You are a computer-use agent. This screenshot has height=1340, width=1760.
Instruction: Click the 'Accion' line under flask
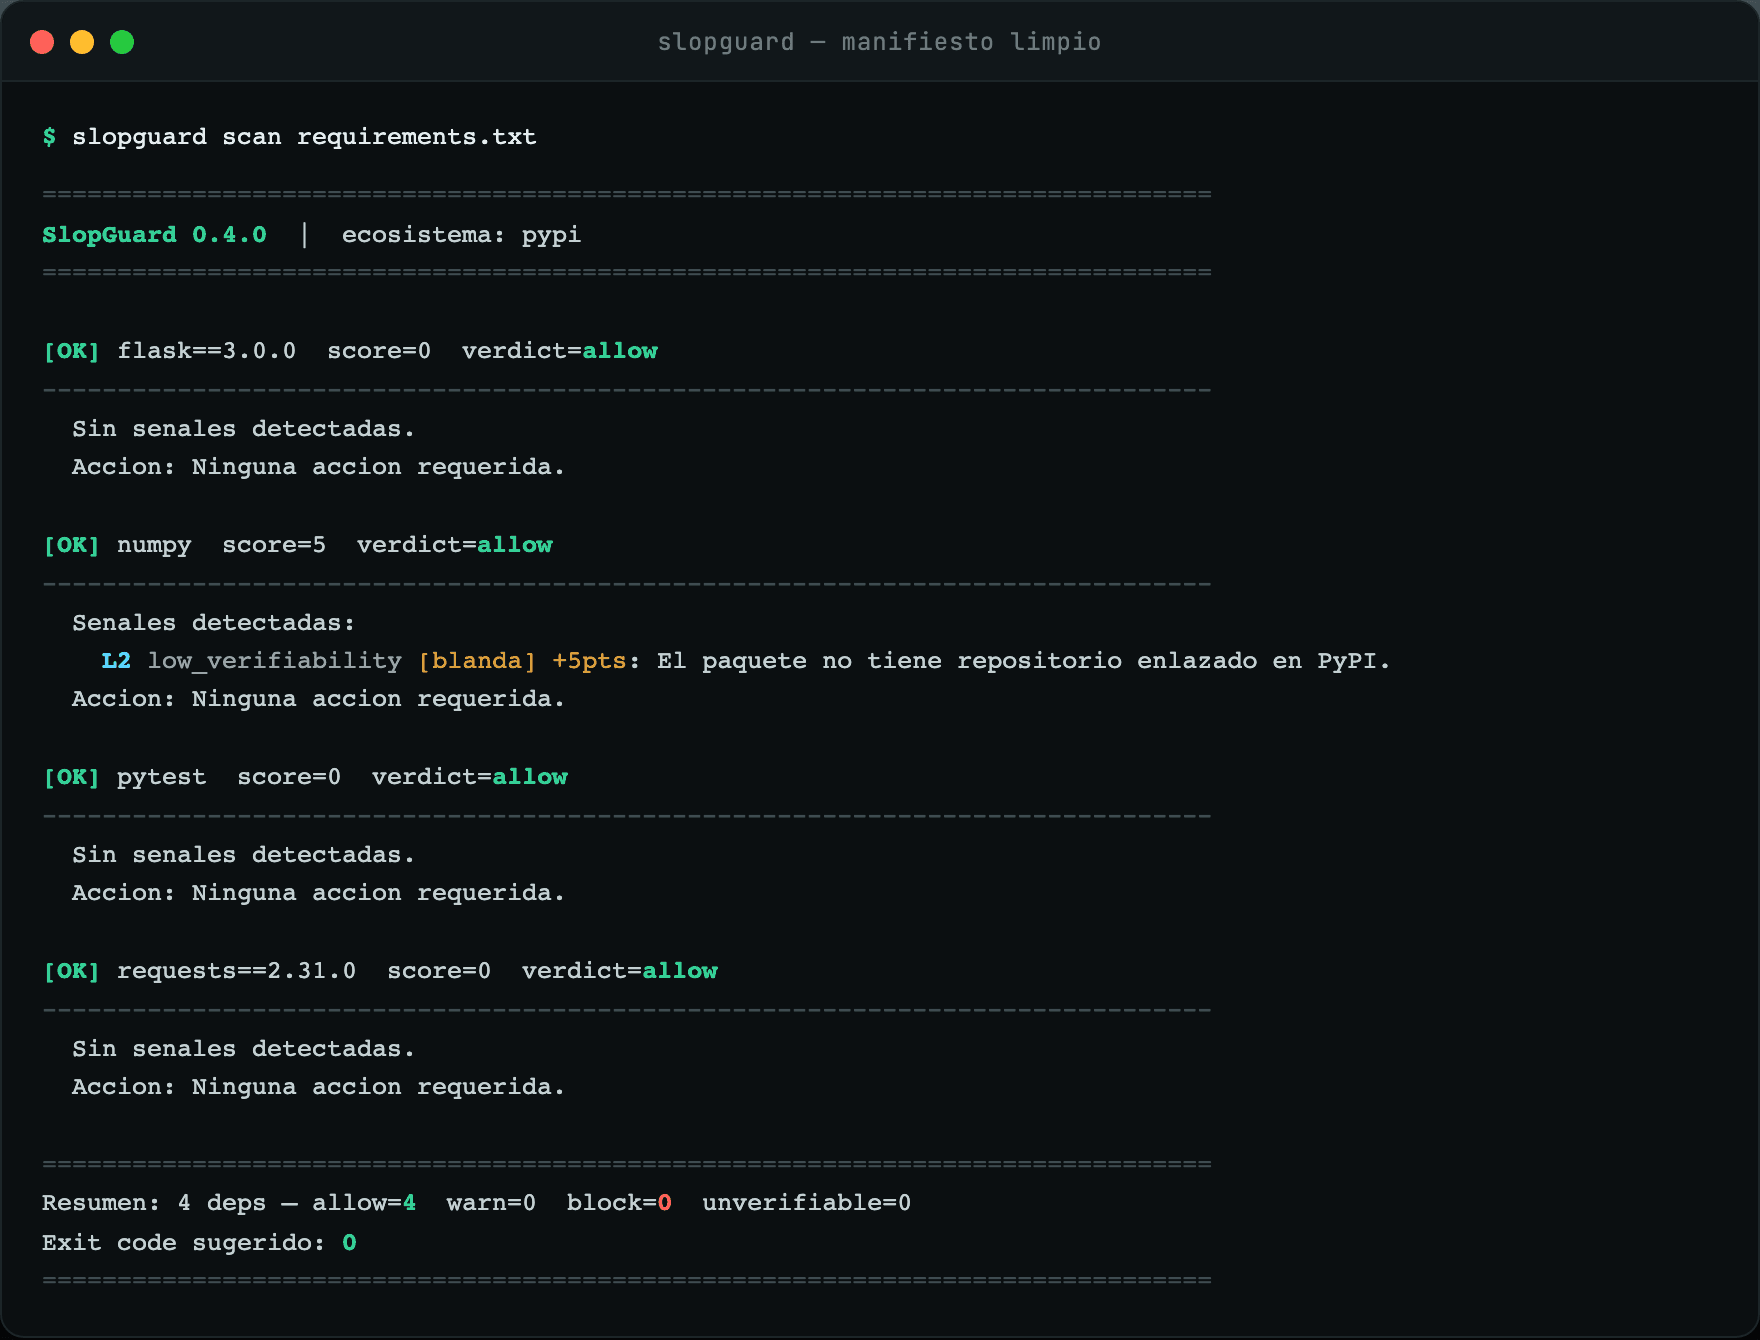[x=318, y=467]
